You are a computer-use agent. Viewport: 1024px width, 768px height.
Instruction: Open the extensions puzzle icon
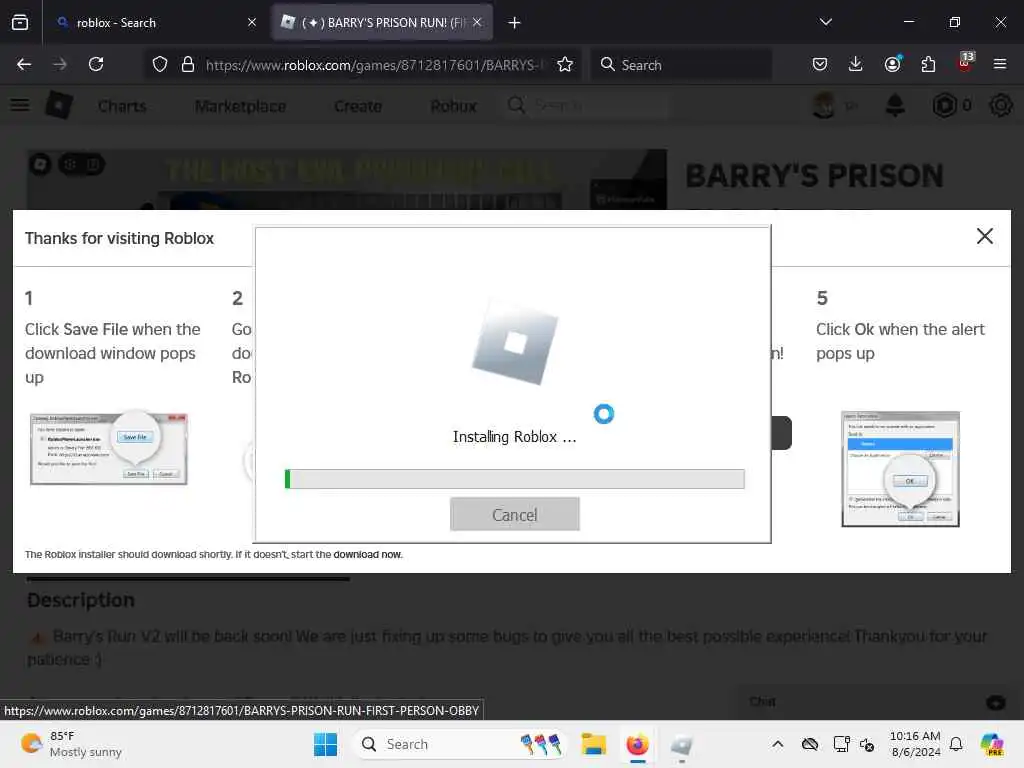coord(928,64)
